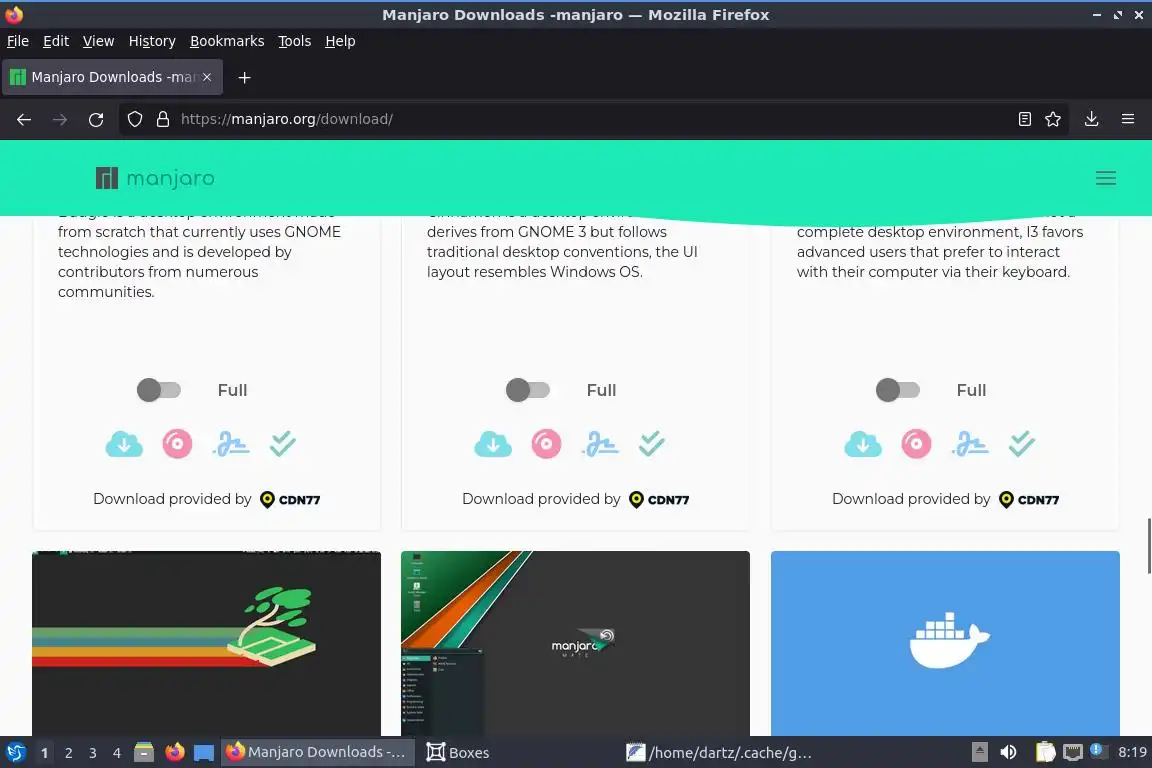Close the Manjaro Downloads tab
This screenshot has width=1152, height=768.
pos(207,77)
